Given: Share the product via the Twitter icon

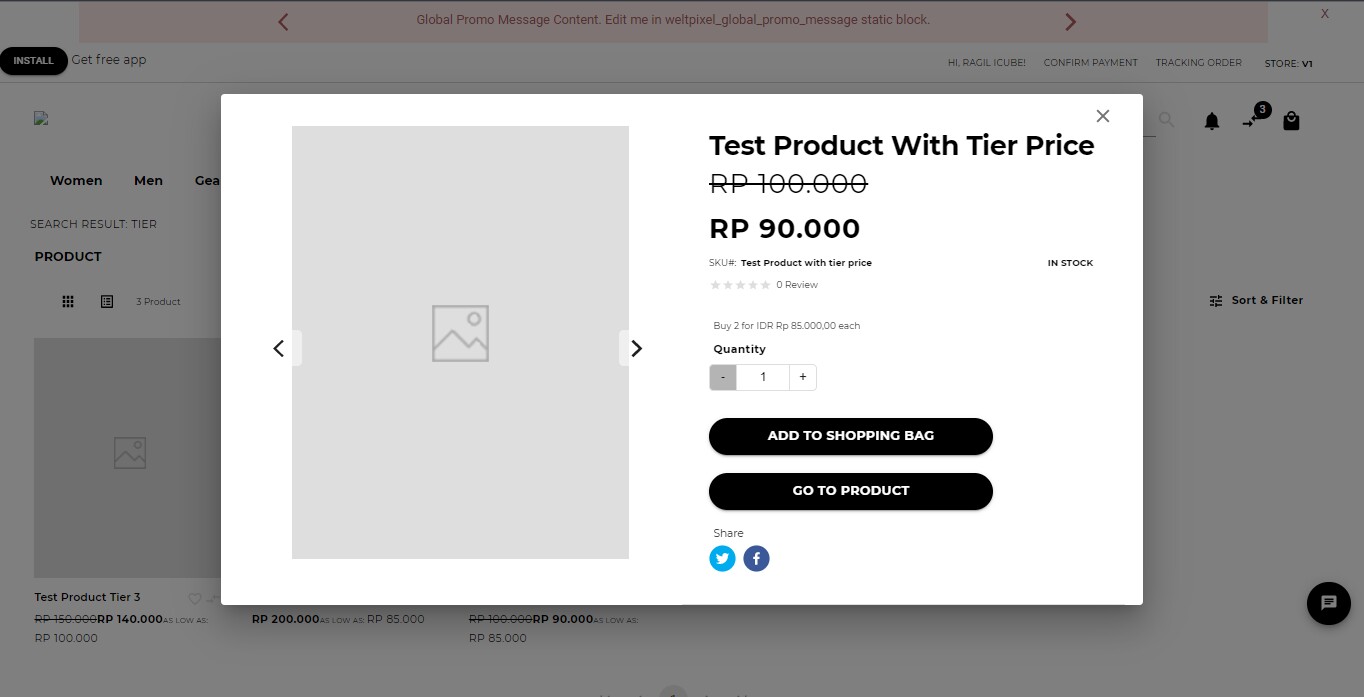Looking at the screenshot, I should 722,558.
